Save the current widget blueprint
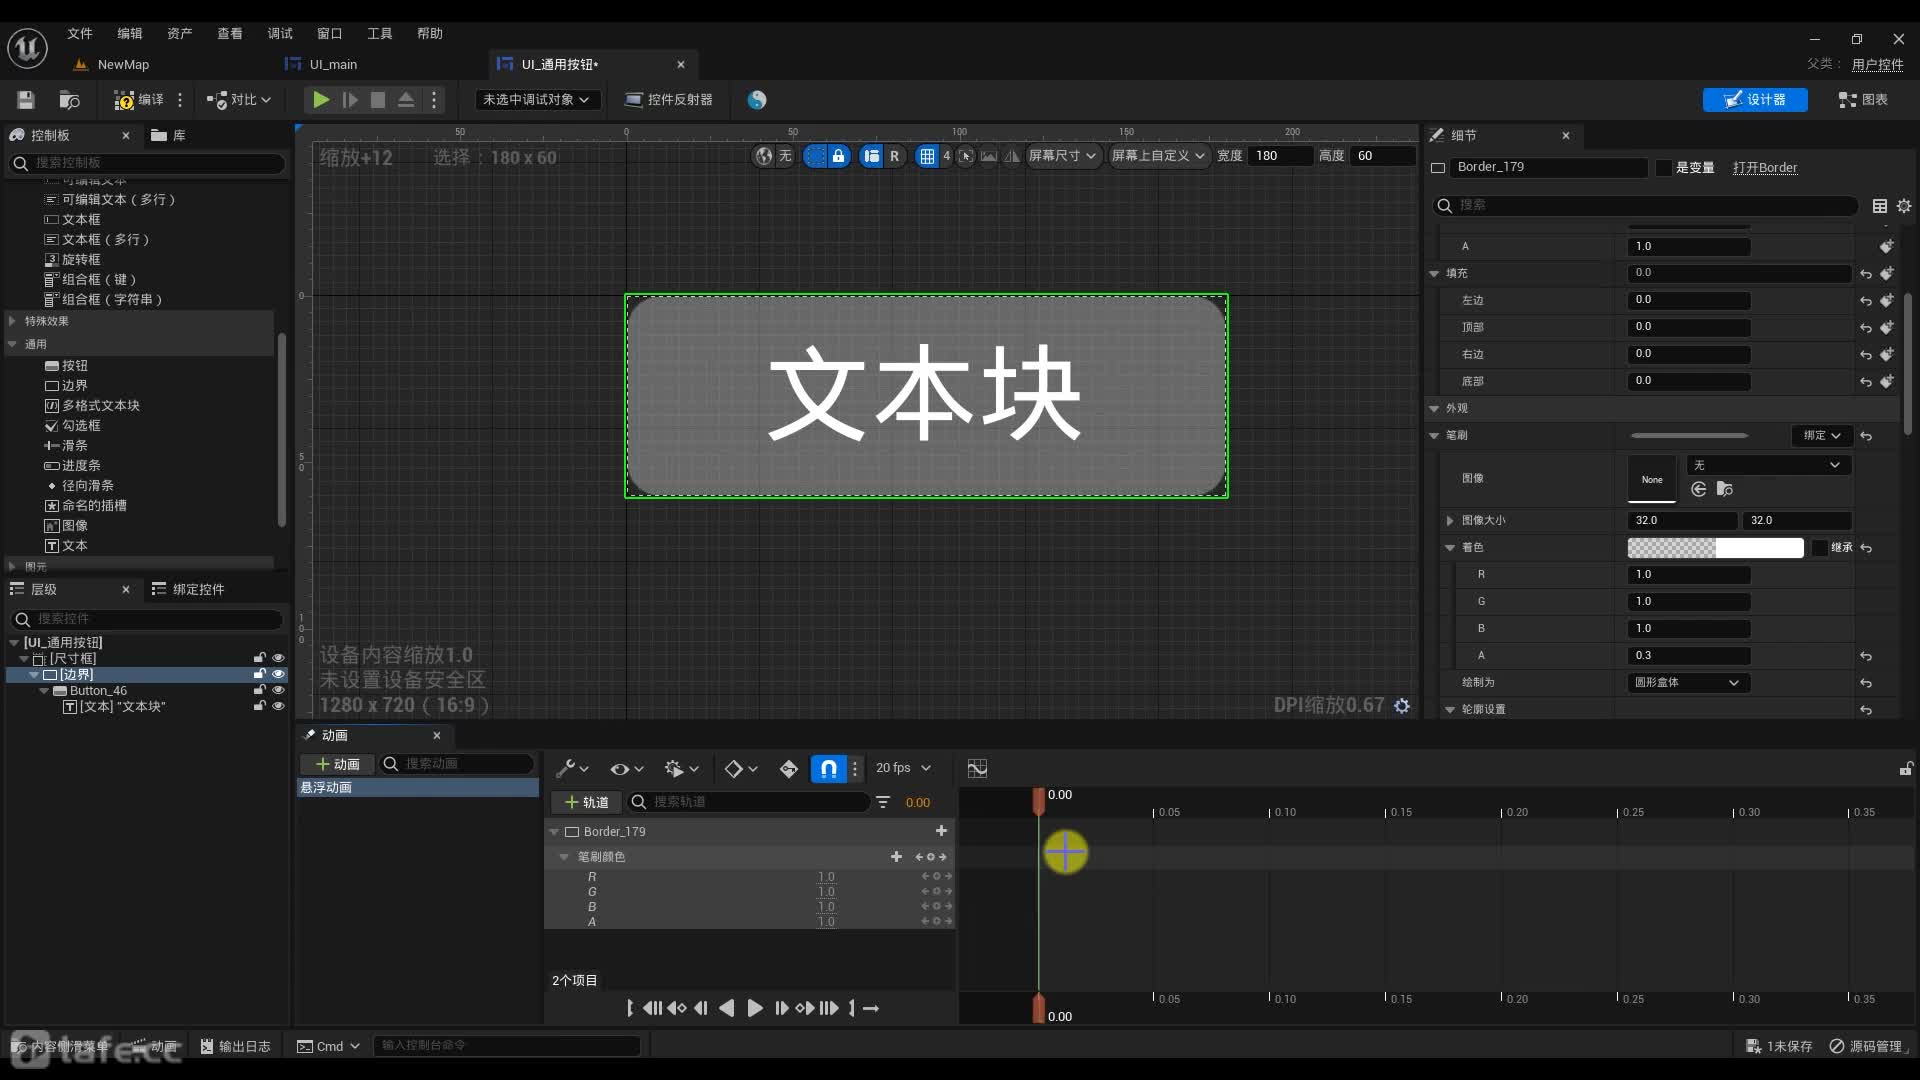The image size is (1920, 1080). (26, 99)
